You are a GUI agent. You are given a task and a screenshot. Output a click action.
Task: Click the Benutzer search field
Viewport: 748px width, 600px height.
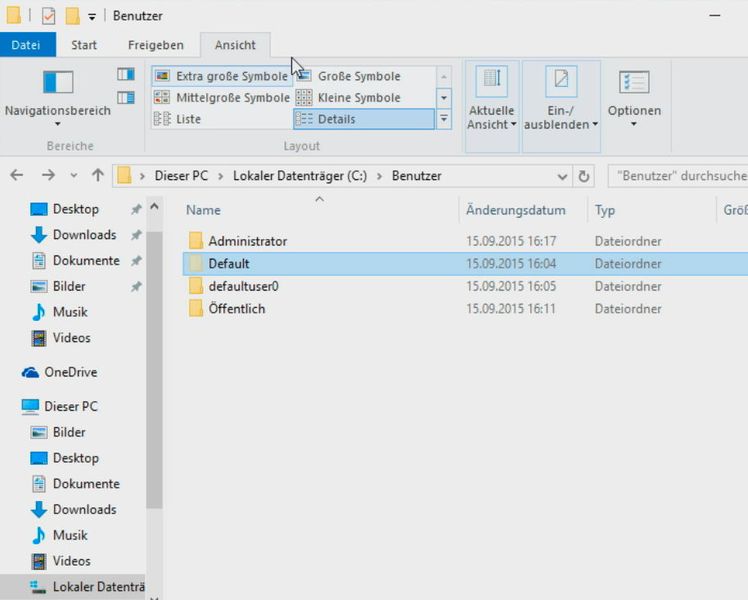point(677,175)
